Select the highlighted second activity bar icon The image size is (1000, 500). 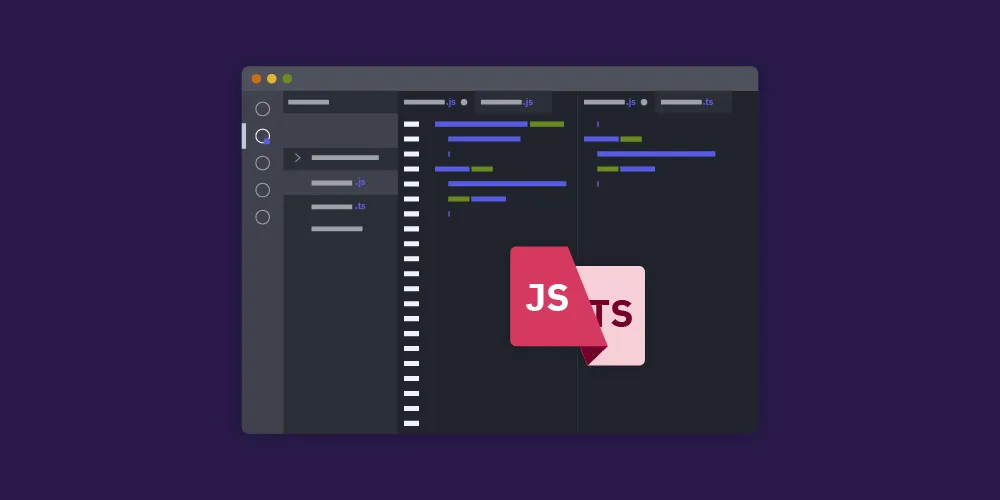(x=262, y=136)
